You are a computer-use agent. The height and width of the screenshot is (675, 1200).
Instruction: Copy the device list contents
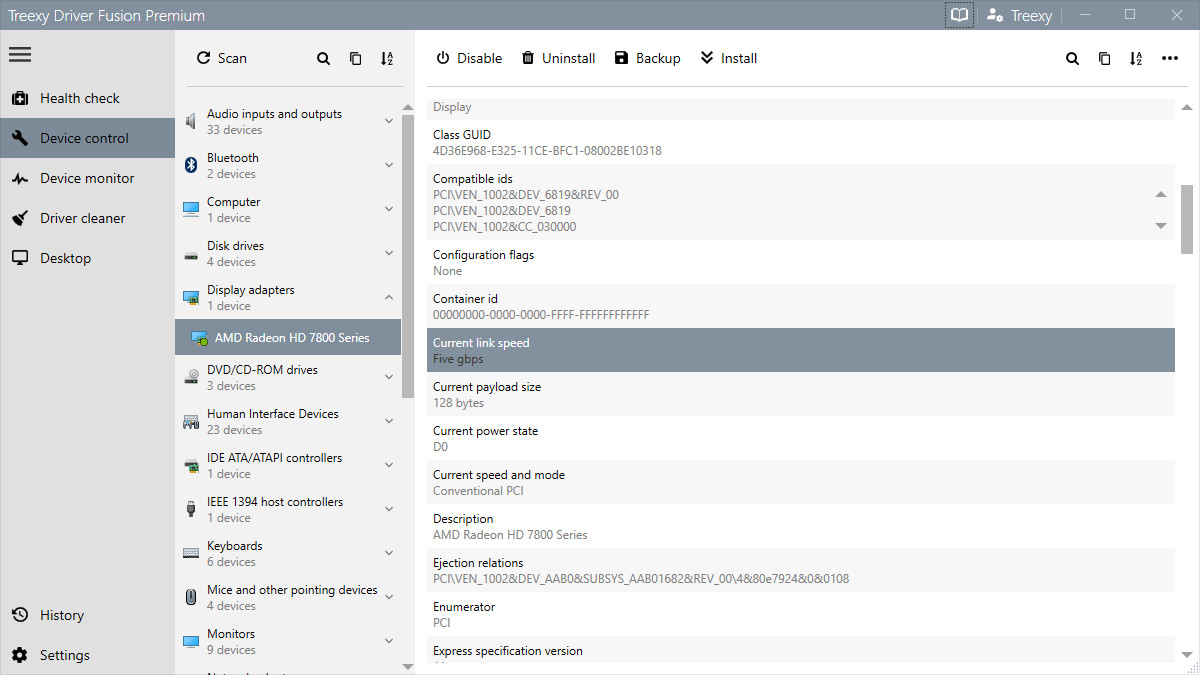[x=355, y=58]
